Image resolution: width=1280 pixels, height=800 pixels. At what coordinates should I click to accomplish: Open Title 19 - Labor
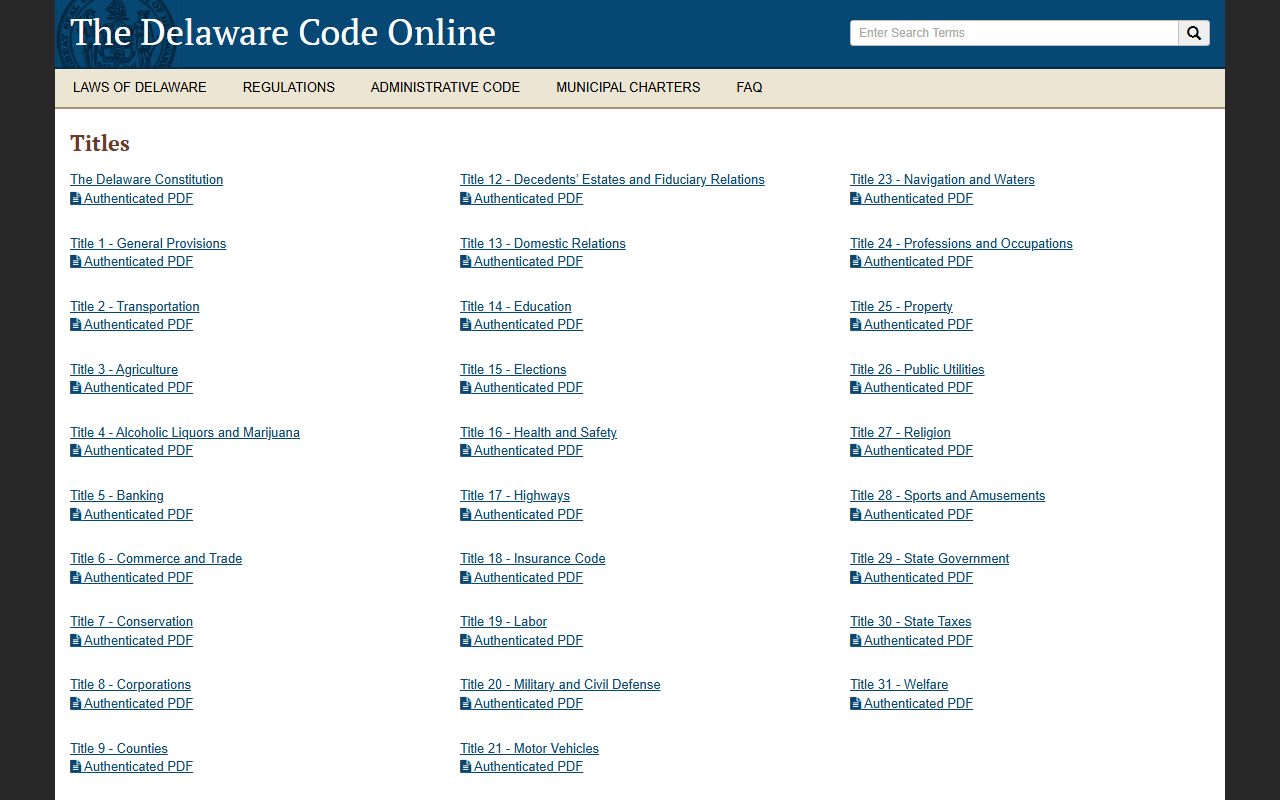tap(503, 621)
